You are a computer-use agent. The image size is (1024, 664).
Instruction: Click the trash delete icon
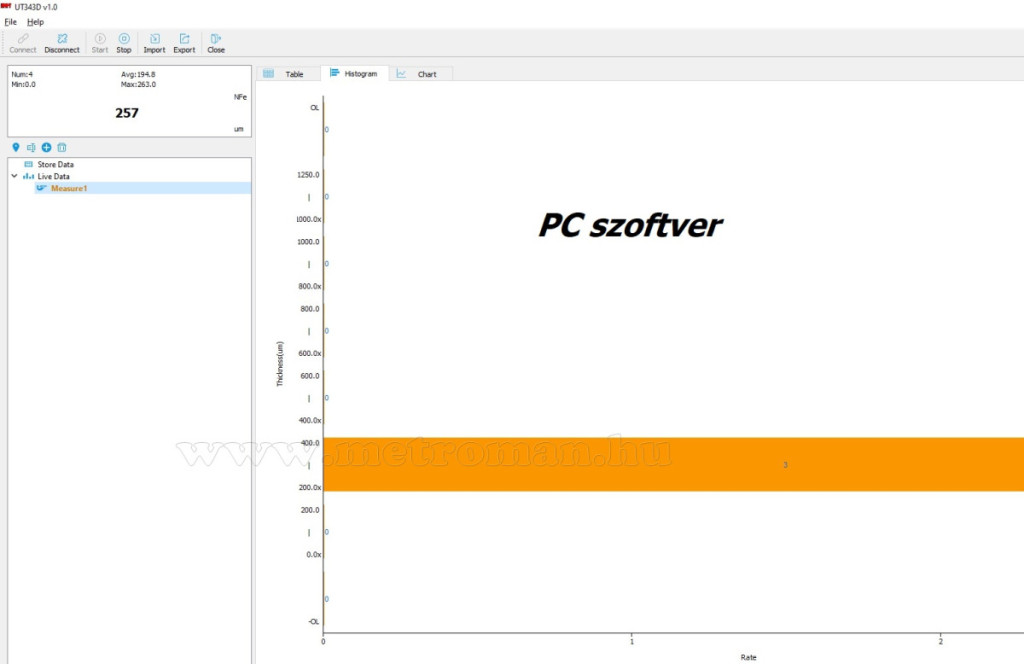tap(61, 147)
